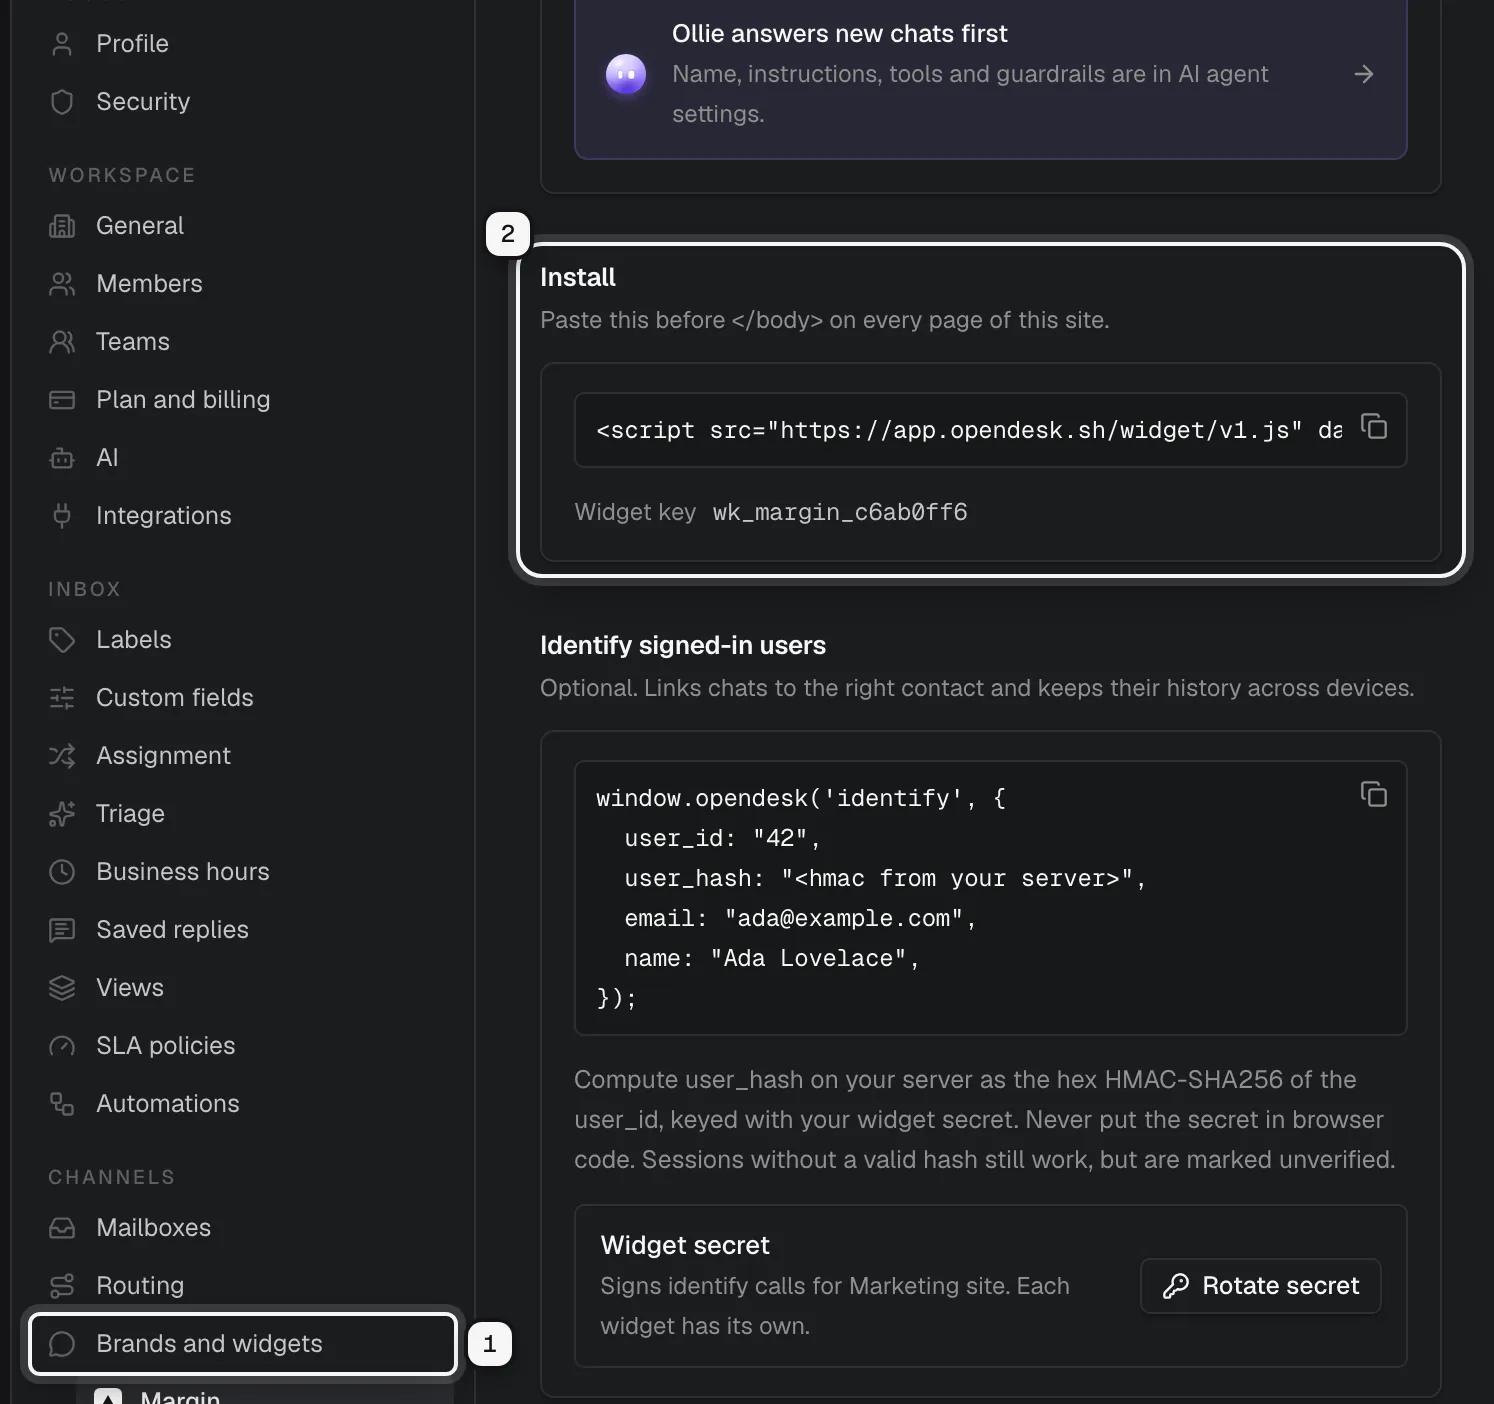Click the install script code text
This screenshot has height=1404, width=1494.
point(968,430)
